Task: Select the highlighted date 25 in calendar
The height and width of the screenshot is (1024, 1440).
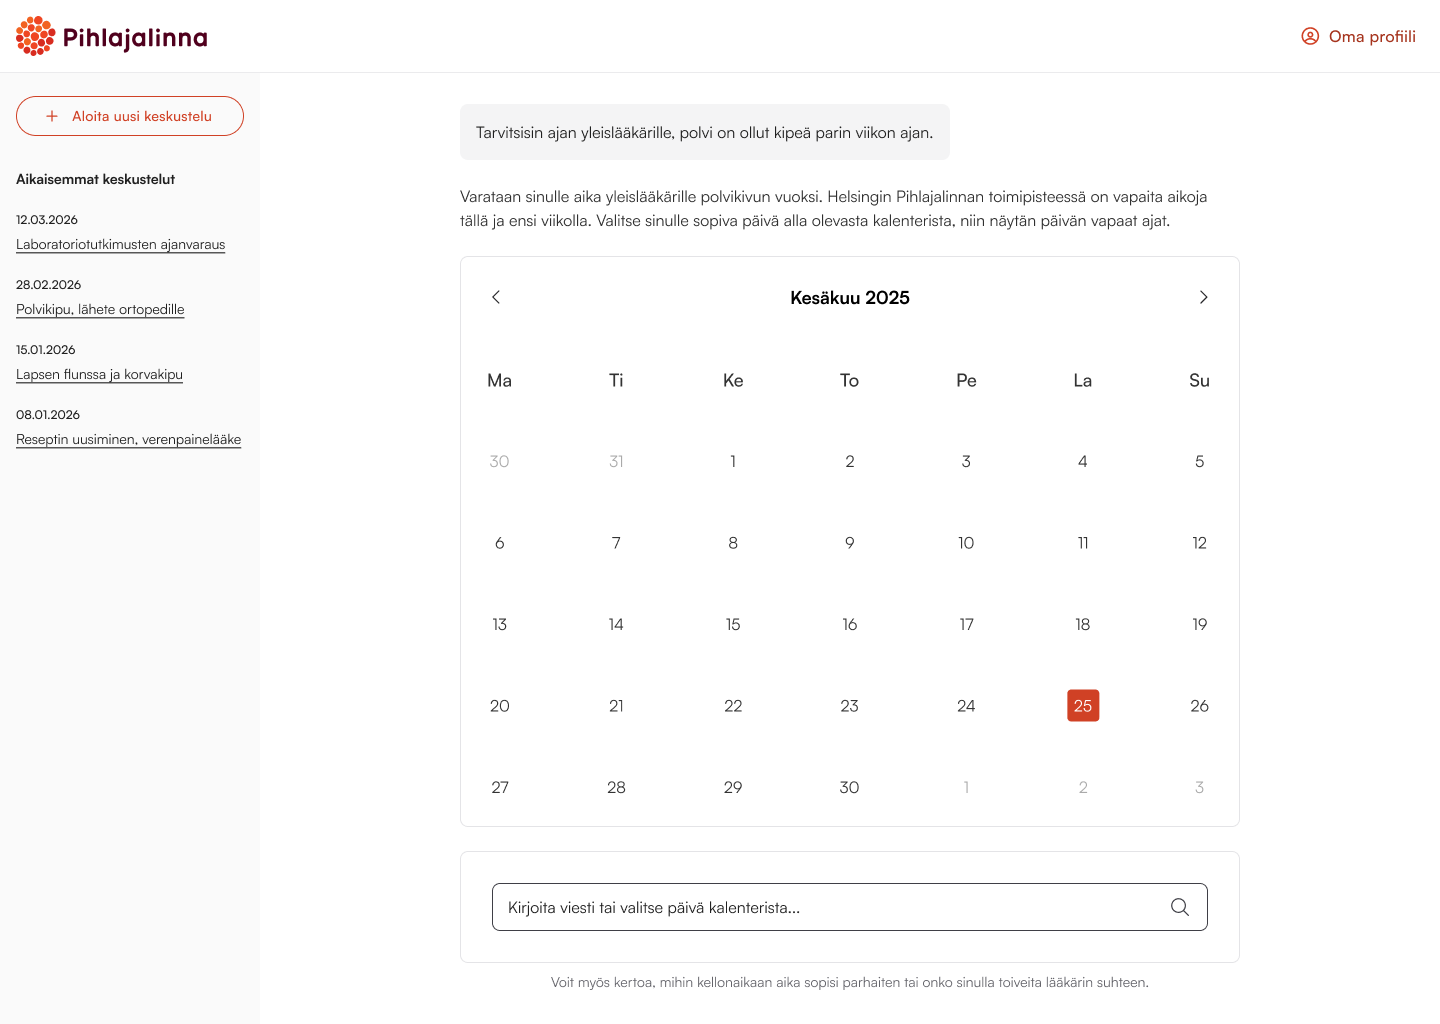Action: point(1083,706)
